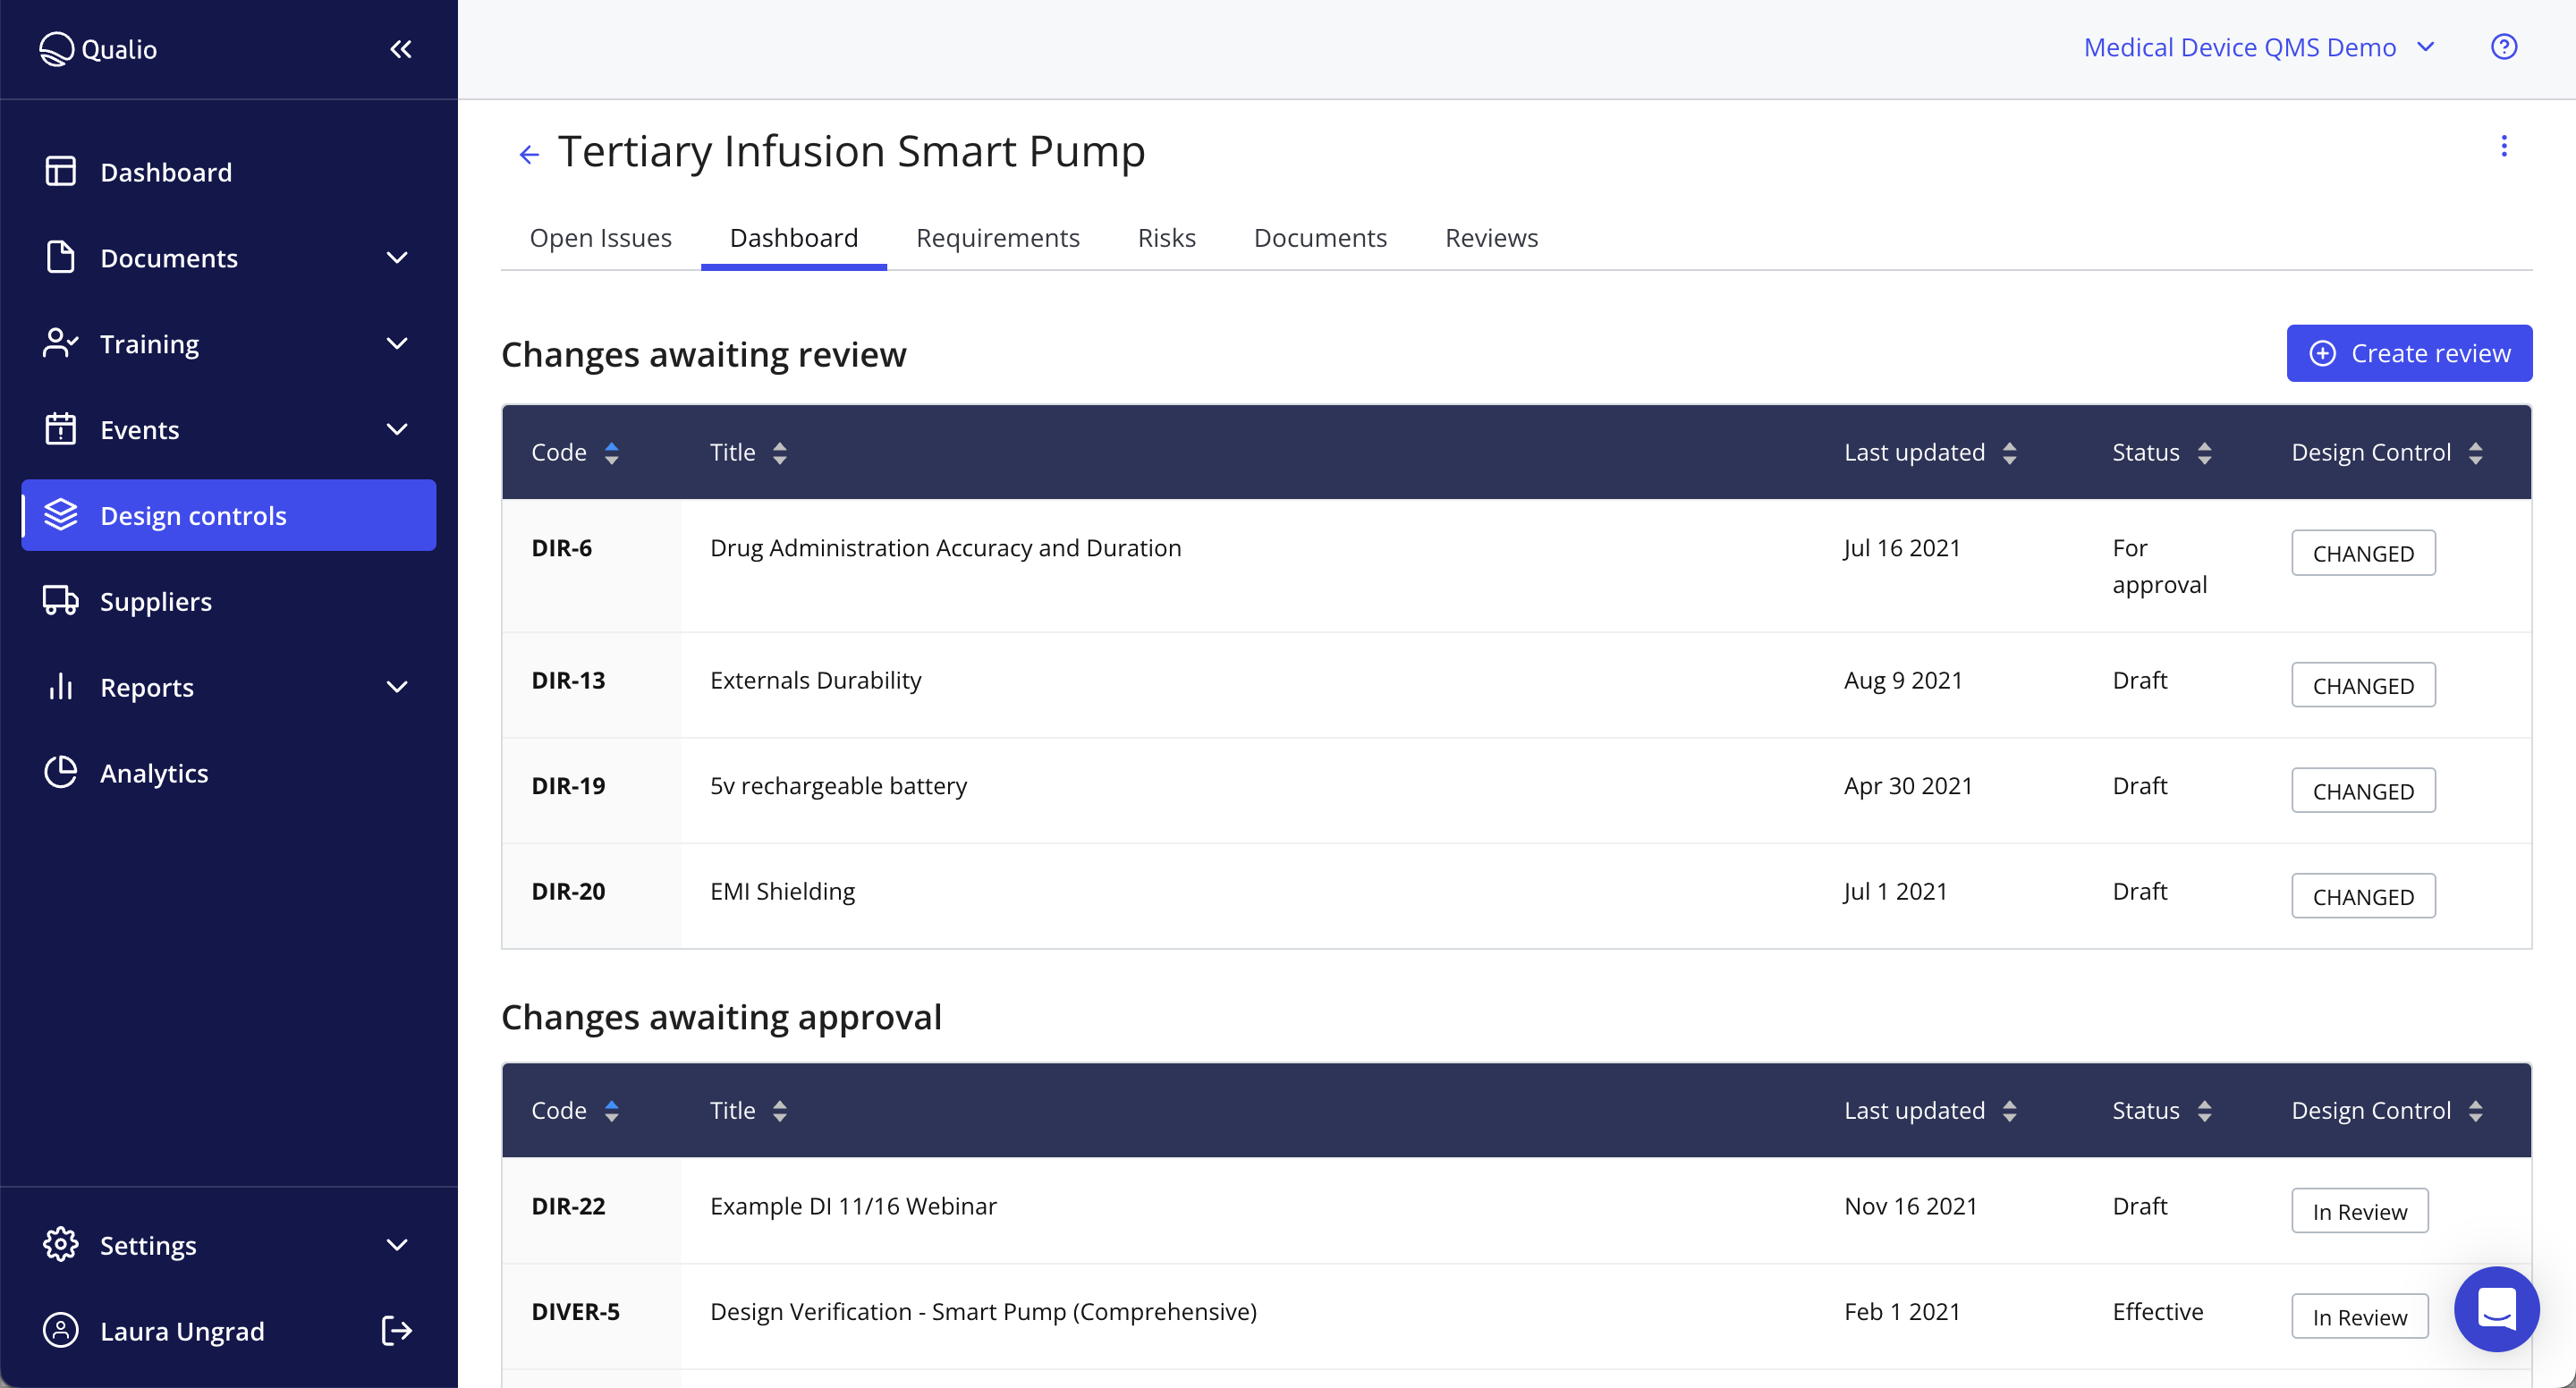Open the Medical Device QMS Demo dropdown
2576x1388 pixels.
tap(2258, 47)
